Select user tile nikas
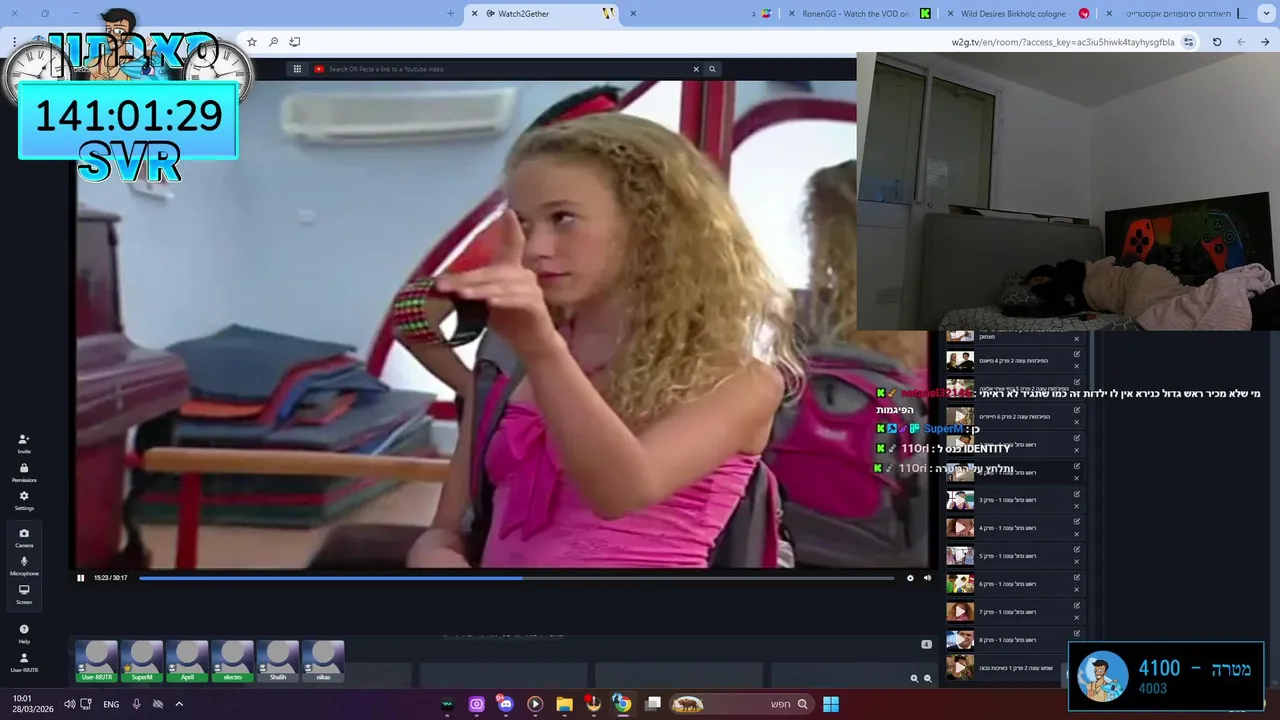The image size is (1280, 720). coord(323,662)
